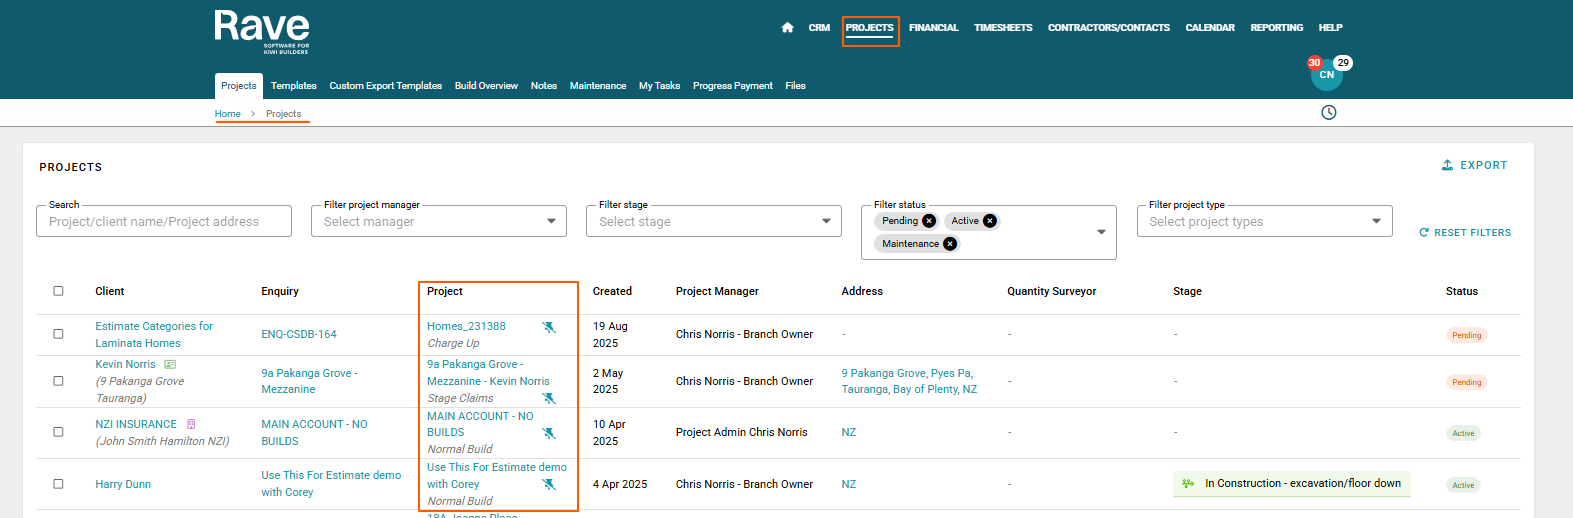1573x518 pixels.
Task: Switch to Build Overview tab
Action: pos(486,86)
